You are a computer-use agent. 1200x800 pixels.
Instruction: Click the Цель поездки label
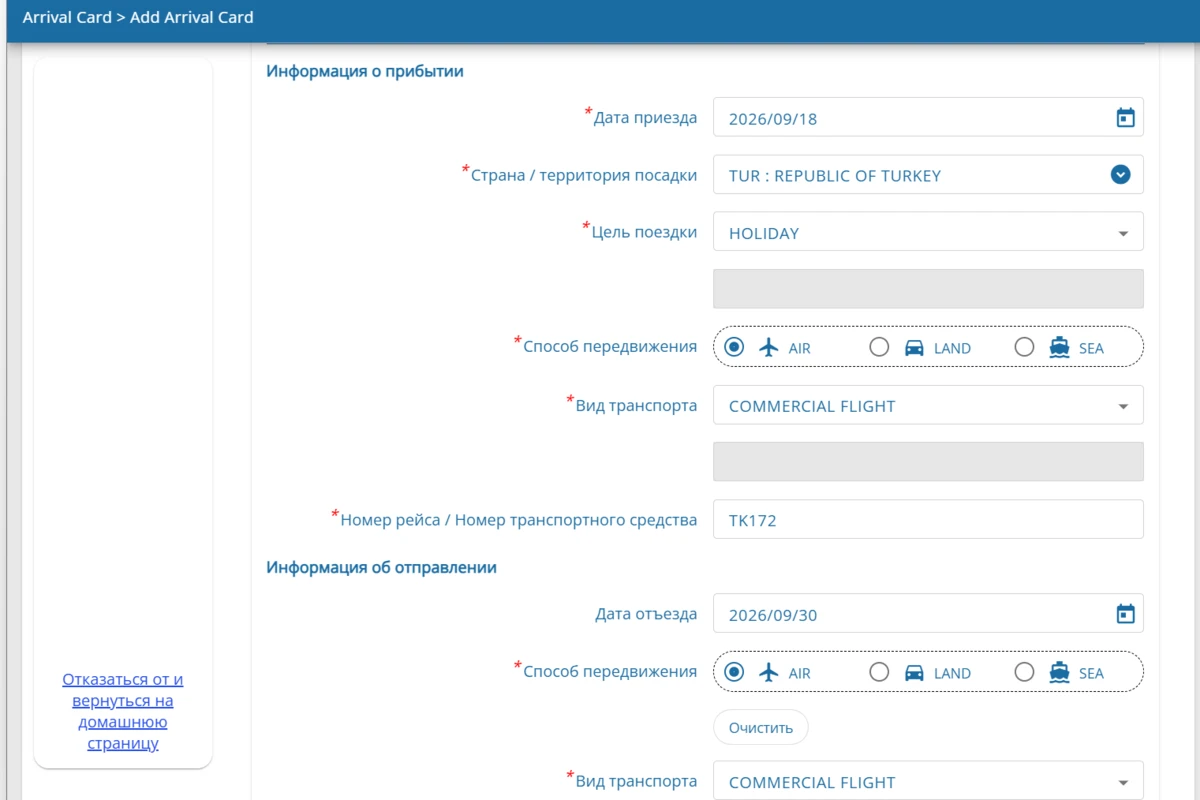(644, 232)
